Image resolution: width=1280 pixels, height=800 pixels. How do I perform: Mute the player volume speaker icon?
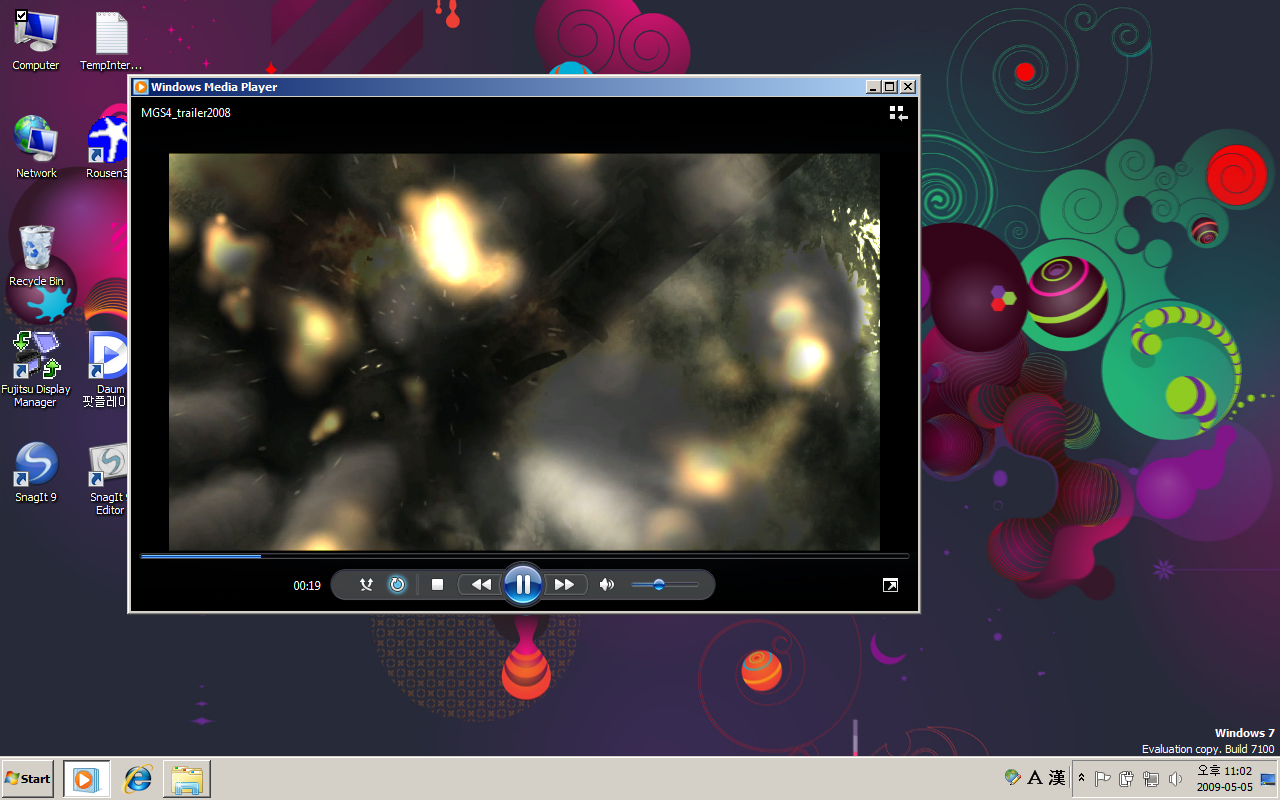pyautogui.click(x=606, y=585)
